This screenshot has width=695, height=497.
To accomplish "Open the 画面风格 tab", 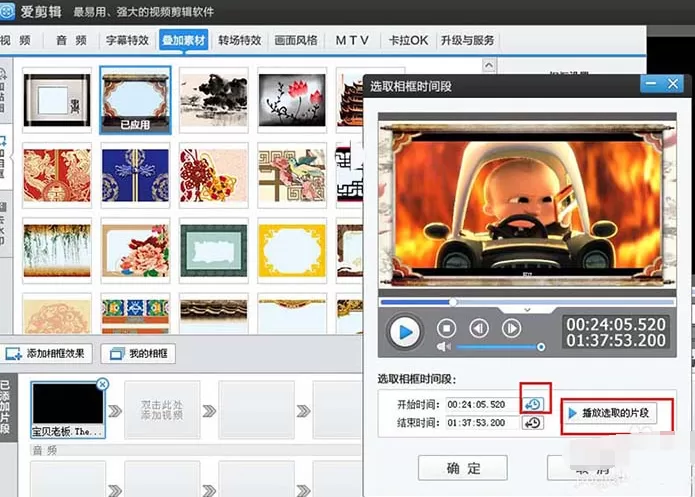I will tap(296, 40).
